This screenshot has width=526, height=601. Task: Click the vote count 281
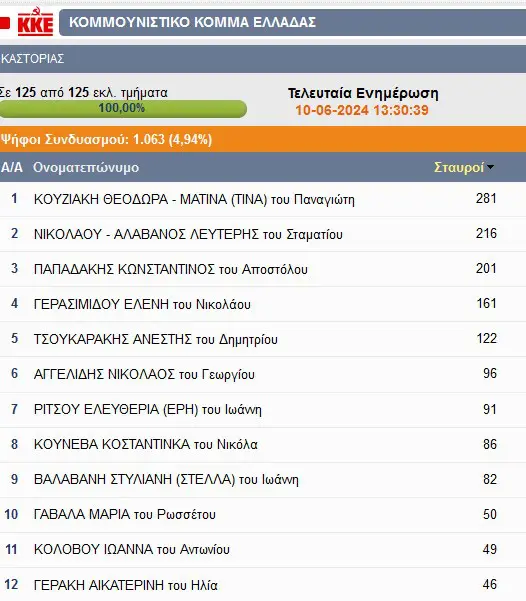pyautogui.click(x=486, y=199)
